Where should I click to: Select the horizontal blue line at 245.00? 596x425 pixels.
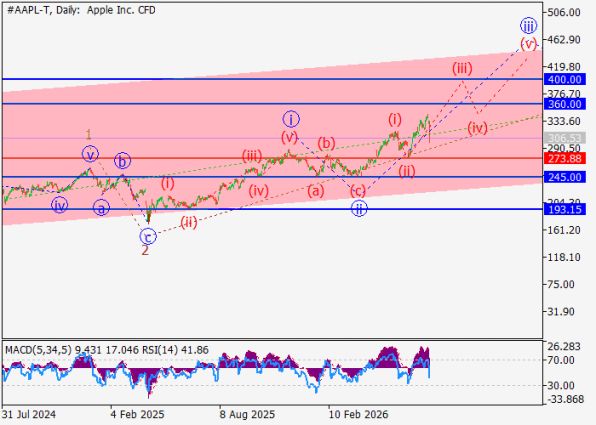273,177
